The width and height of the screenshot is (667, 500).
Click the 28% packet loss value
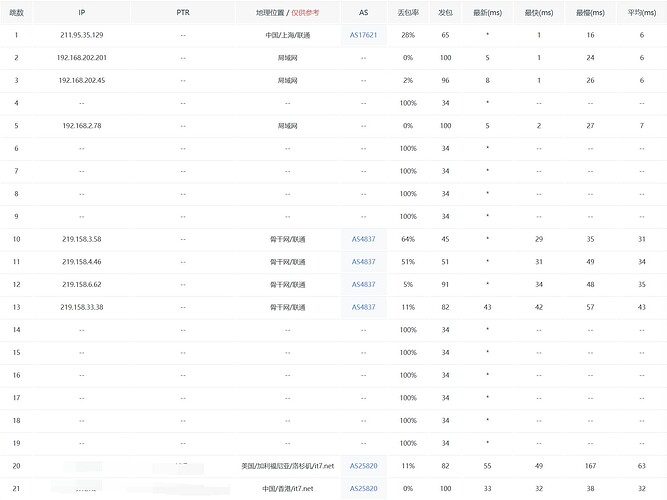(408, 35)
